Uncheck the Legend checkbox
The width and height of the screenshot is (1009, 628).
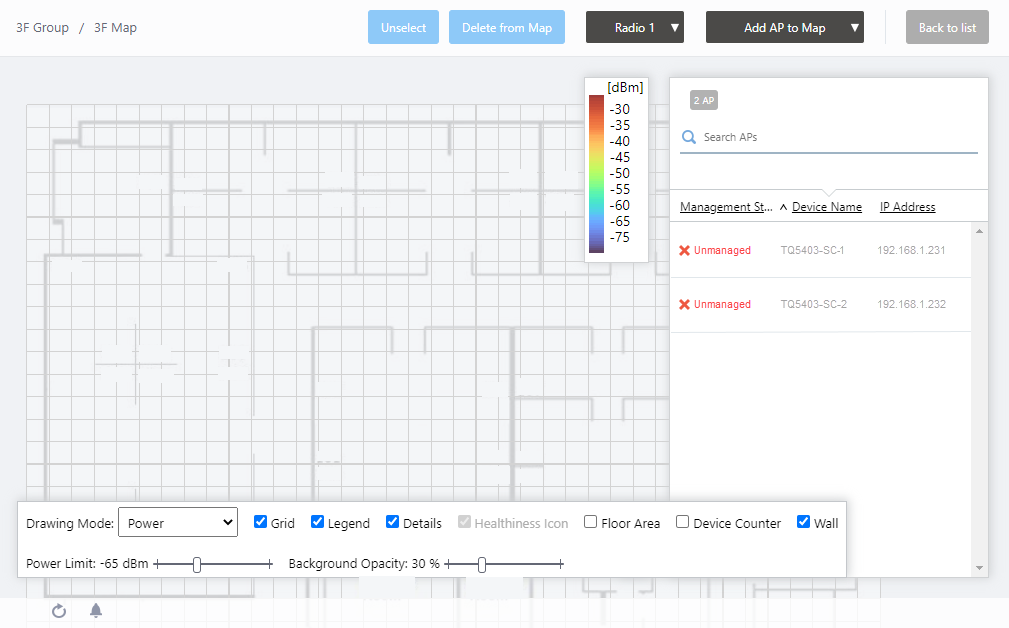tap(318, 522)
